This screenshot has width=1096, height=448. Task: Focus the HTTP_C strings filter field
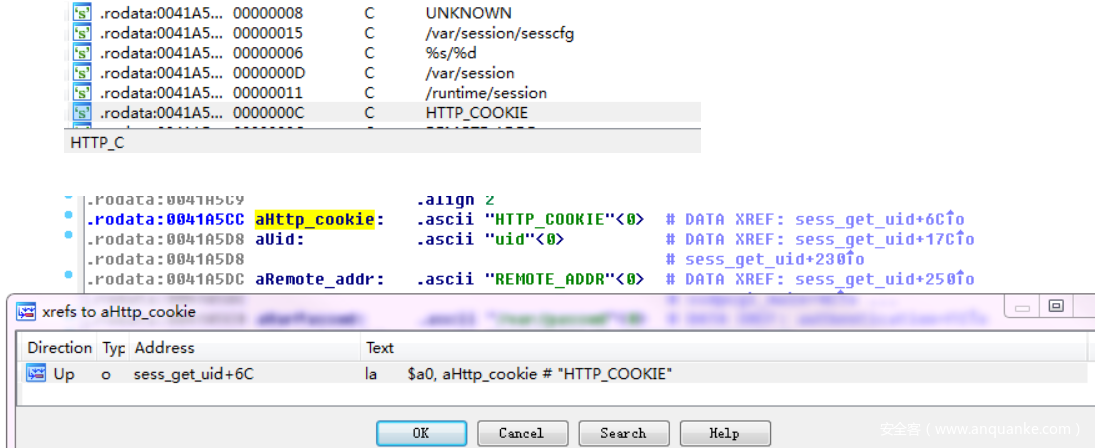380,143
